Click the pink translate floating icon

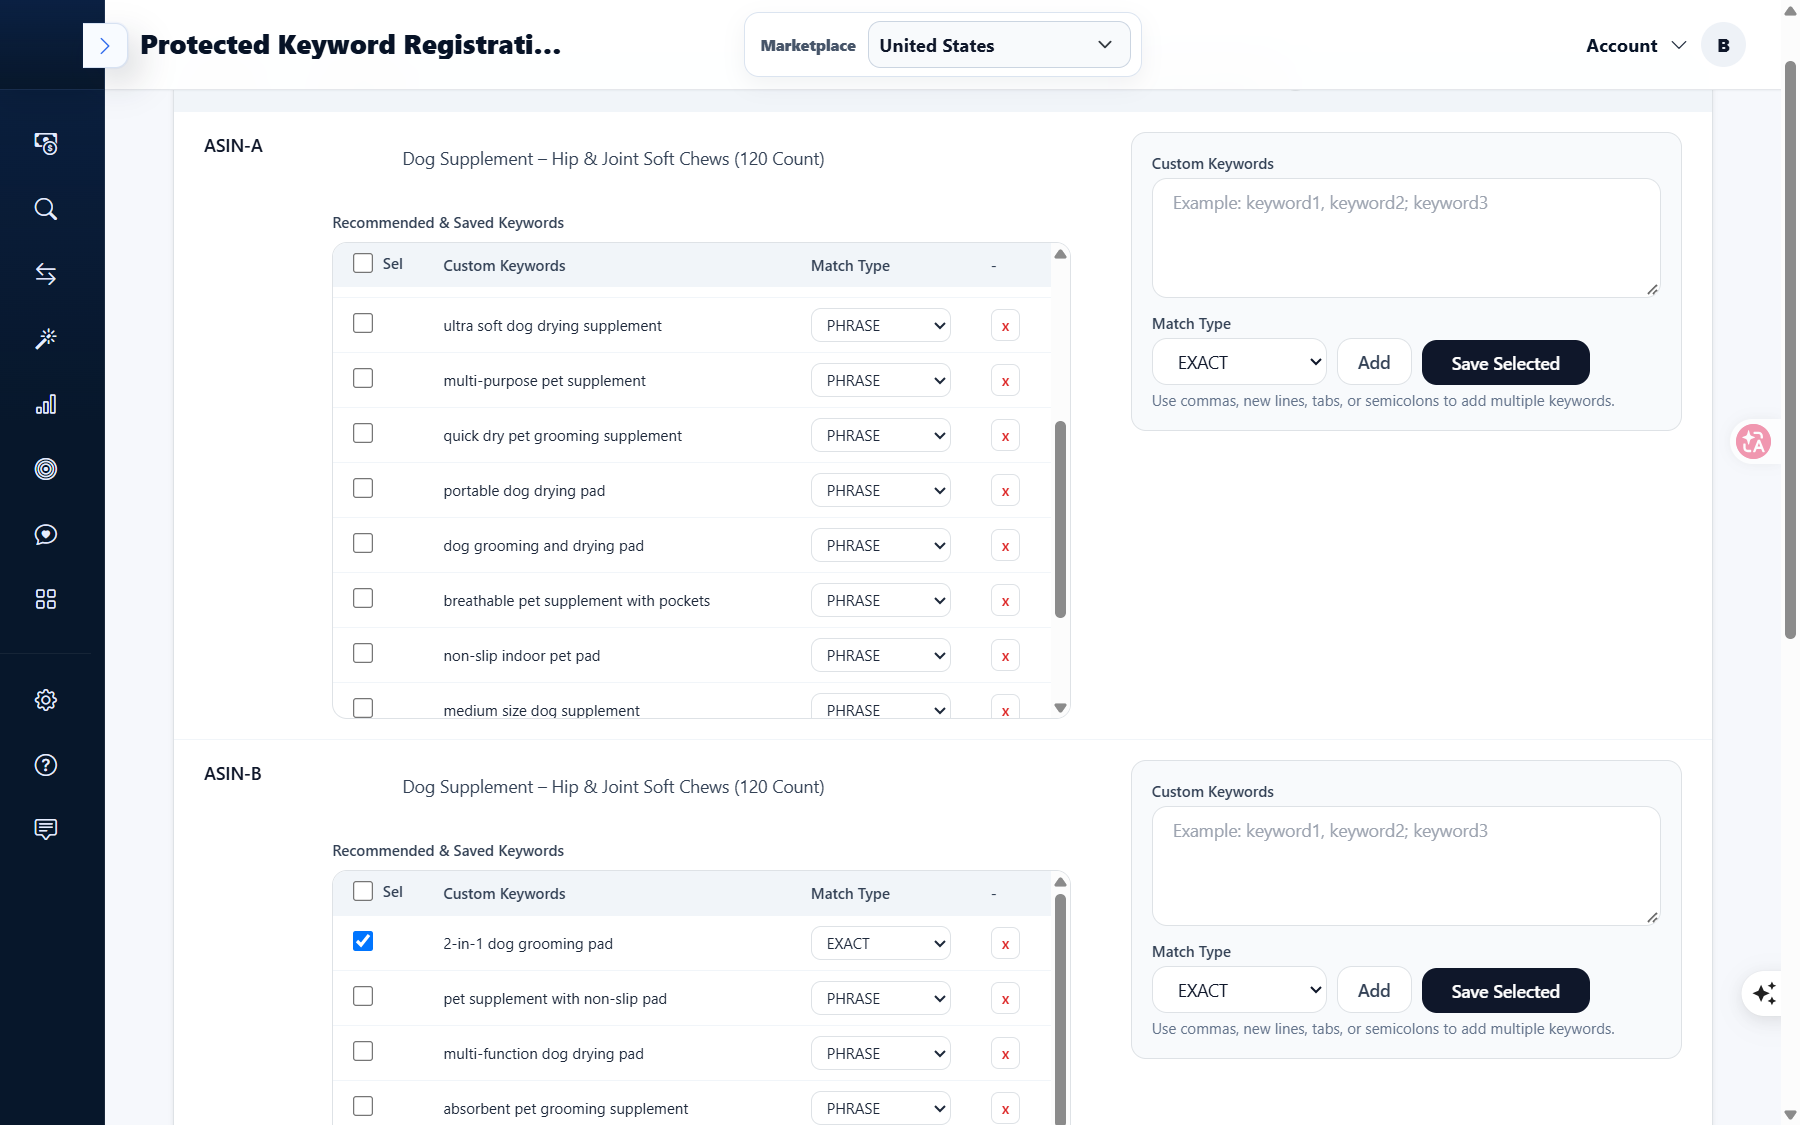(x=1753, y=441)
